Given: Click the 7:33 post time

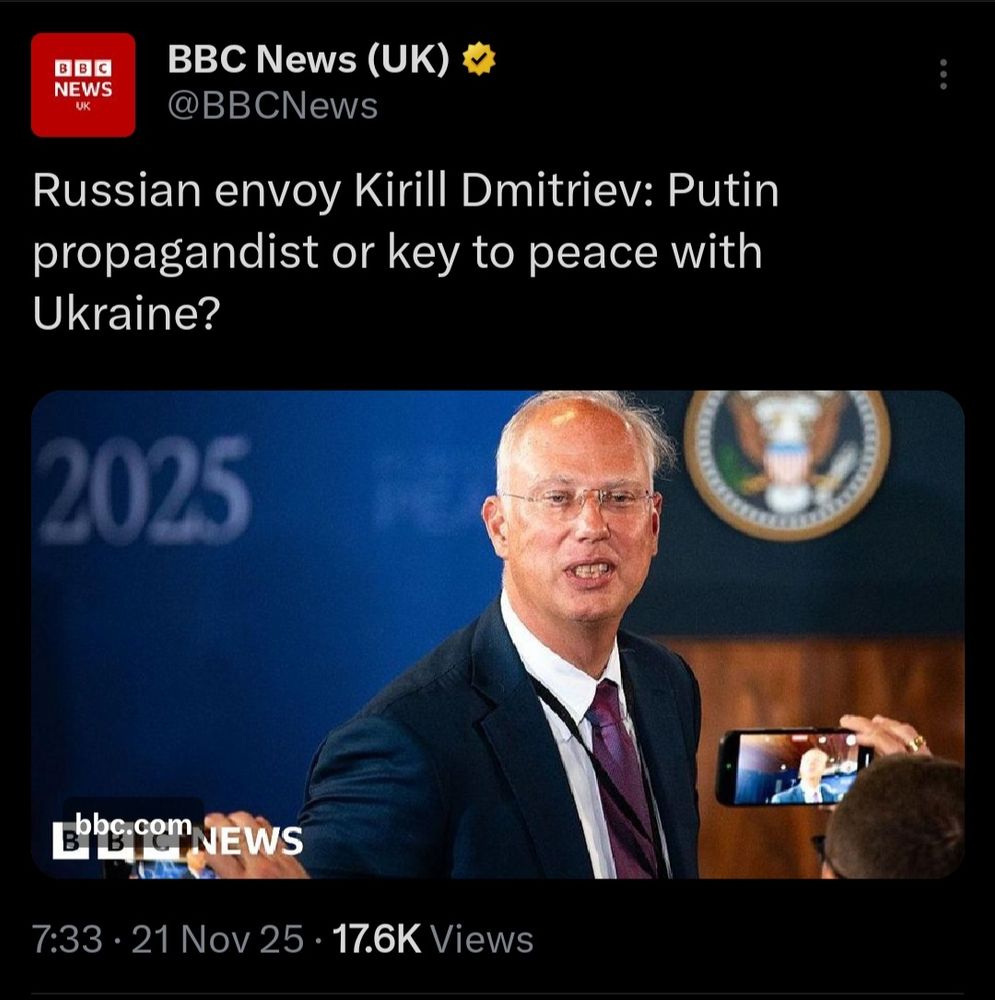Looking at the screenshot, I should click(x=67, y=939).
